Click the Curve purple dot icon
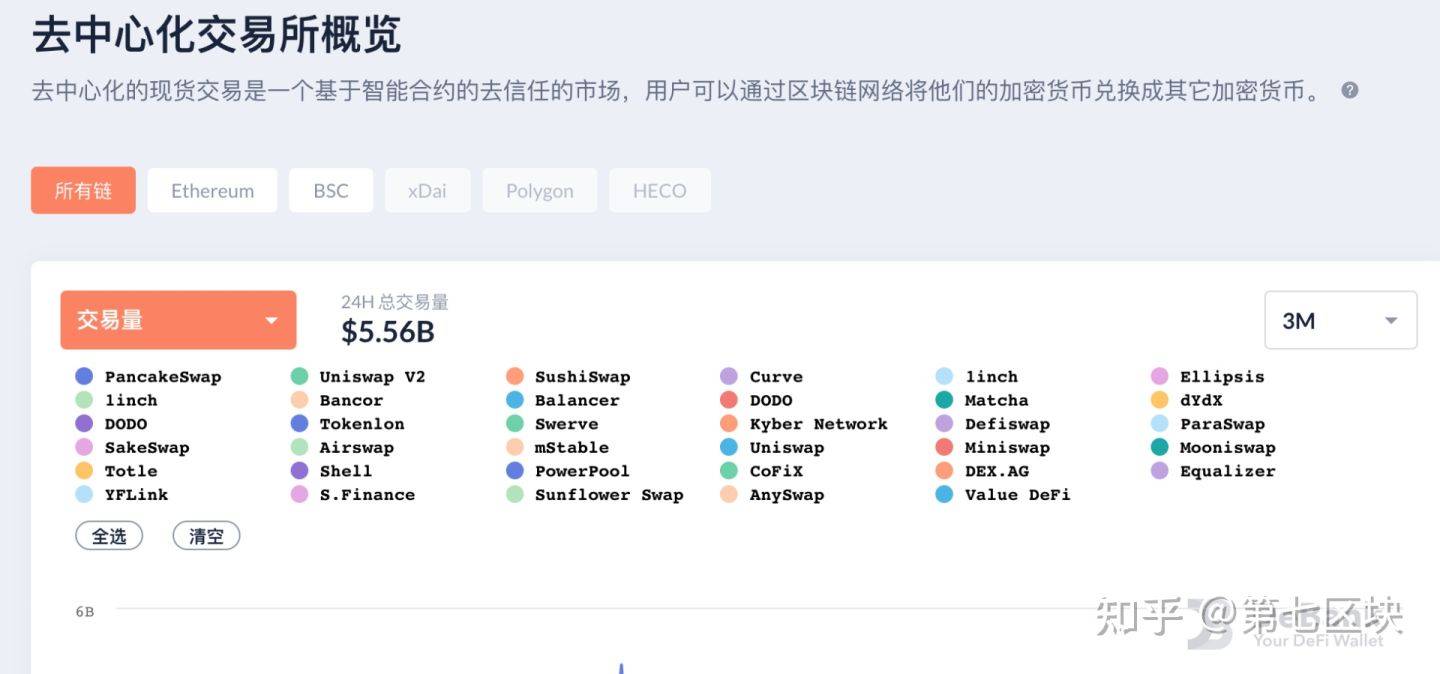This screenshot has height=674, width=1440. (x=729, y=376)
